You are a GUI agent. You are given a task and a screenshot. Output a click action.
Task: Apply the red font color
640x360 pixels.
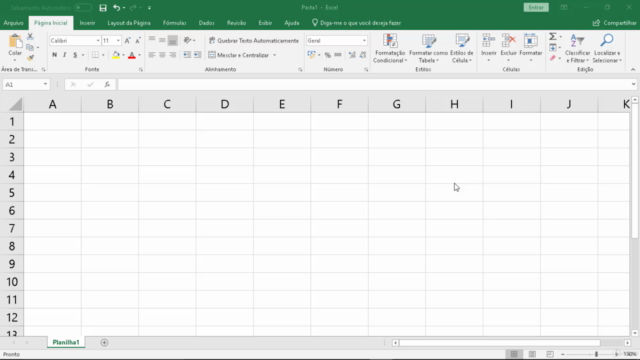[x=131, y=55]
